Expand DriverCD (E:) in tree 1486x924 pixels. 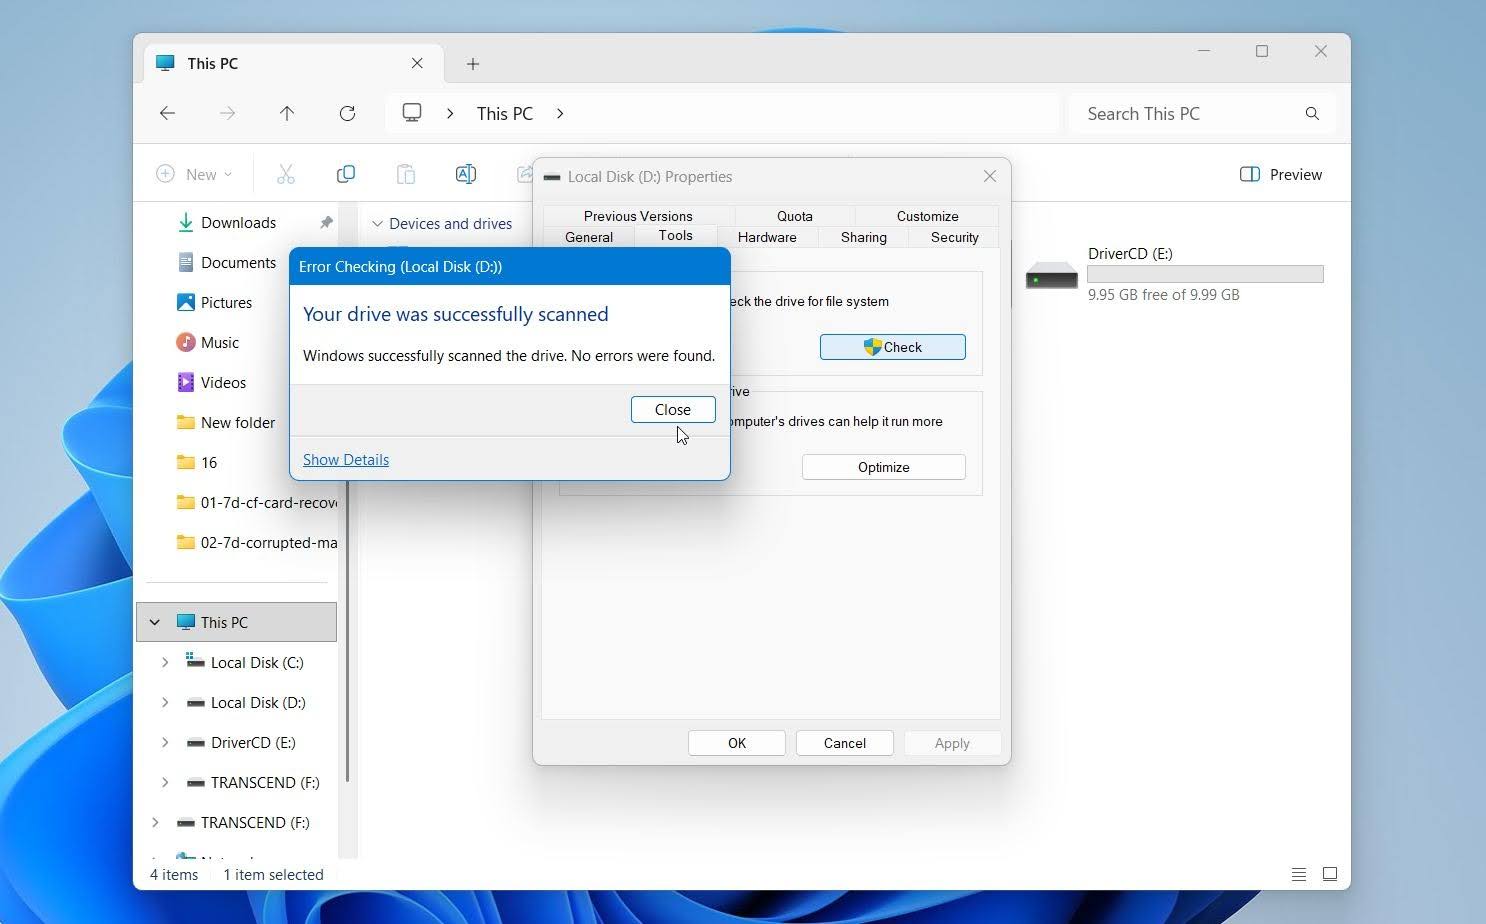[165, 742]
